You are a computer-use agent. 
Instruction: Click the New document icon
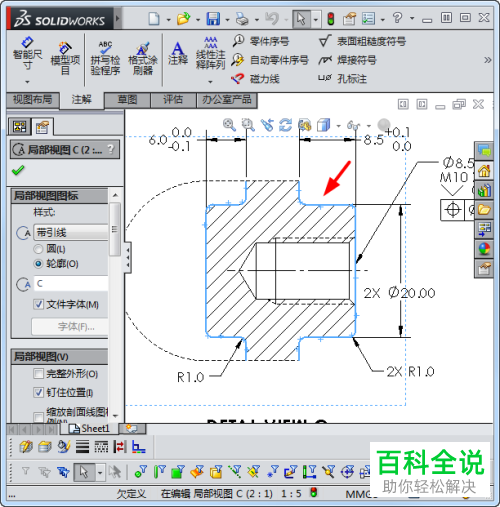click(154, 19)
